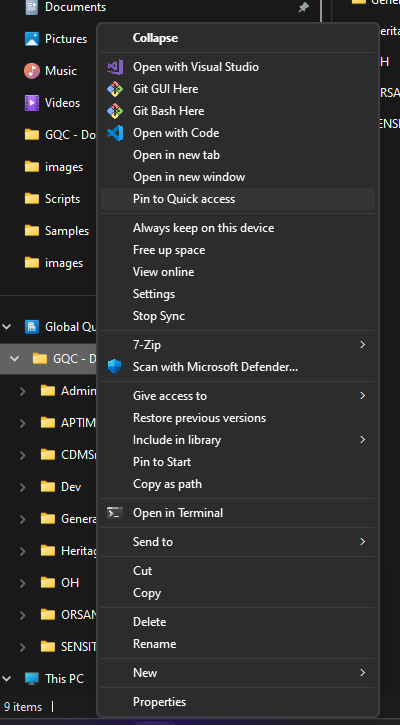The height and width of the screenshot is (725, 400).
Task: Click the Dev folder icon
Action: [x=48, y=486]
